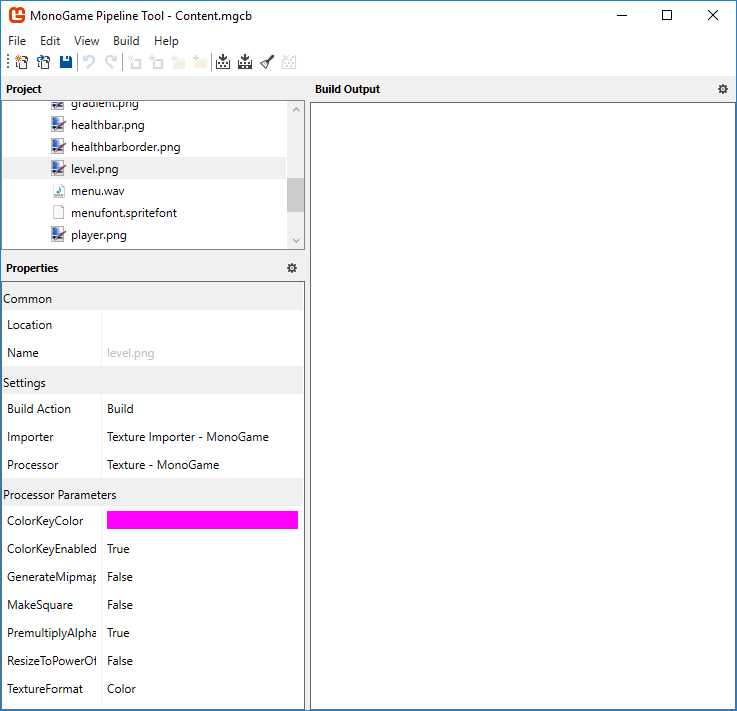Select the partly visible gradient.png item
This screenshot has height=711, width=737.
(104, 104)
